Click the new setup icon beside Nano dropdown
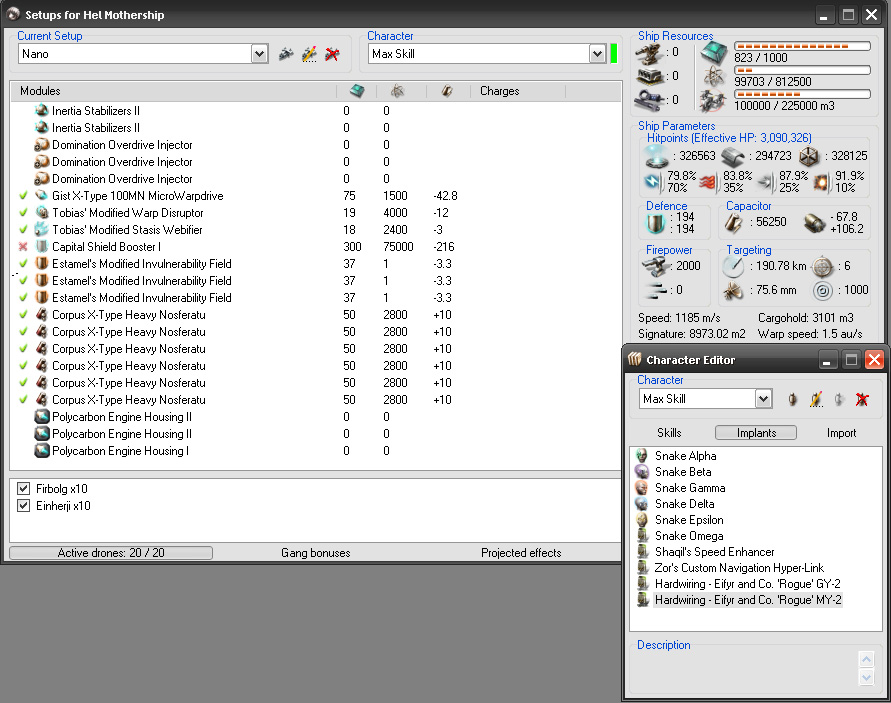Image resolution: width=891 pixels, height=703 pixels. [x=286, y=54]
